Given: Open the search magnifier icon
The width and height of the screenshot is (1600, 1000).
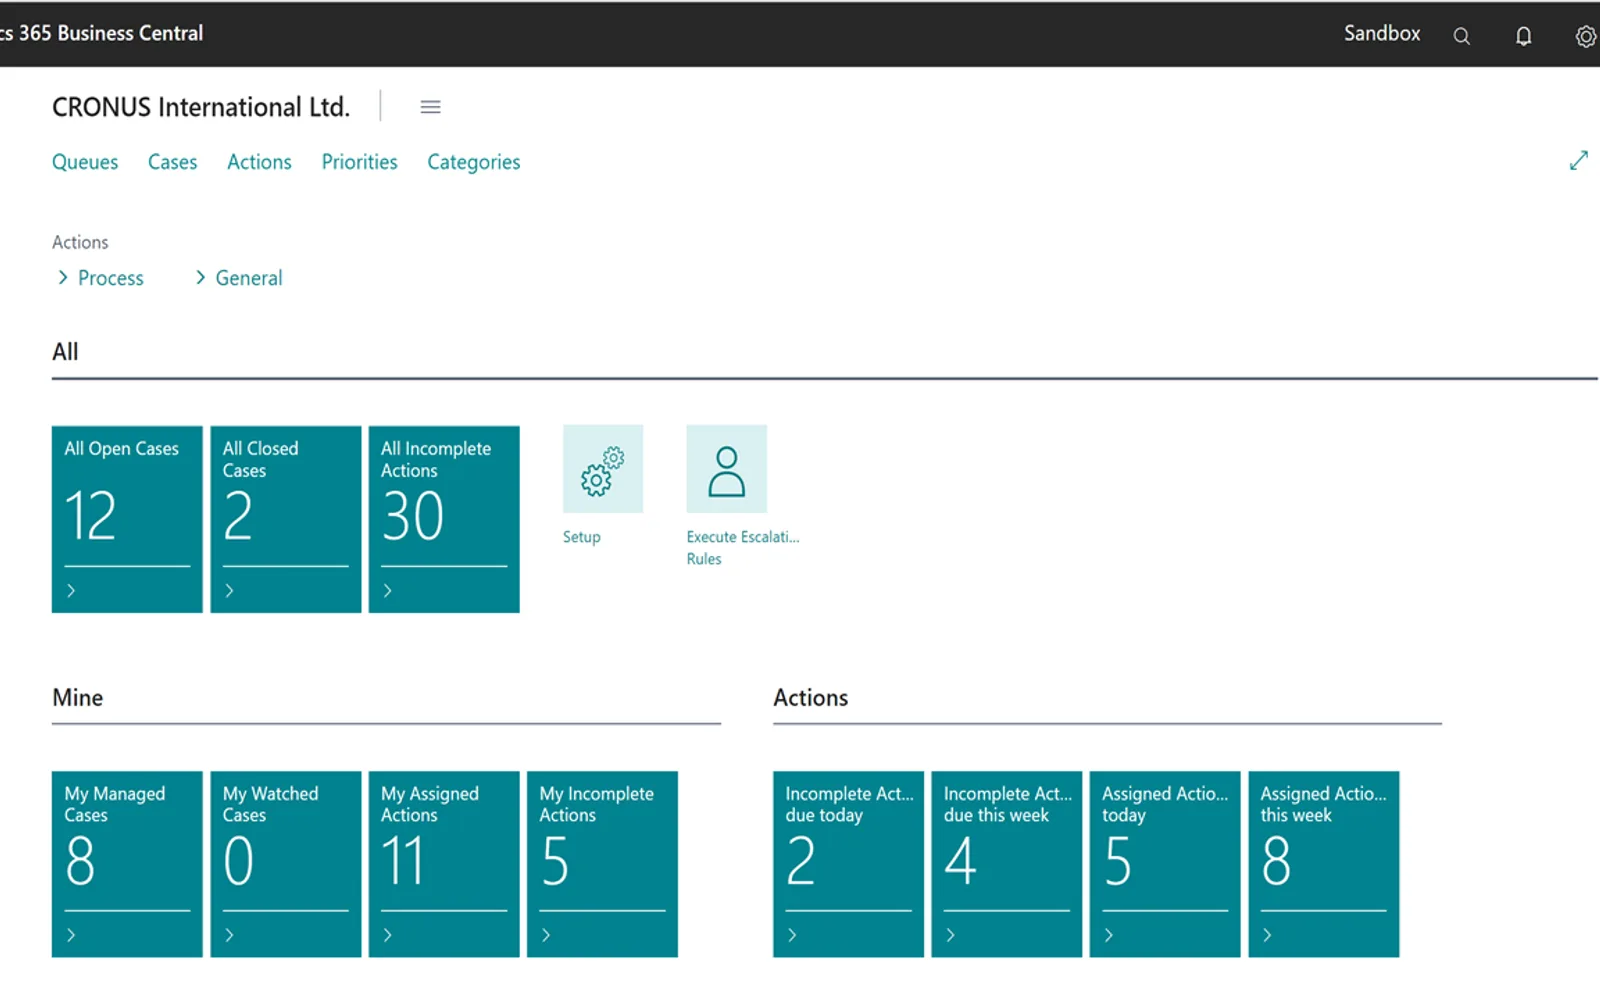Looking at the screenshot, I should point(1461,36).
